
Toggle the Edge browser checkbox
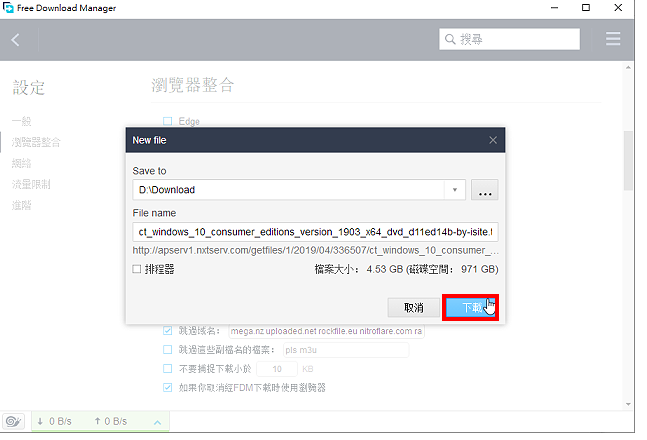[167, 121]
